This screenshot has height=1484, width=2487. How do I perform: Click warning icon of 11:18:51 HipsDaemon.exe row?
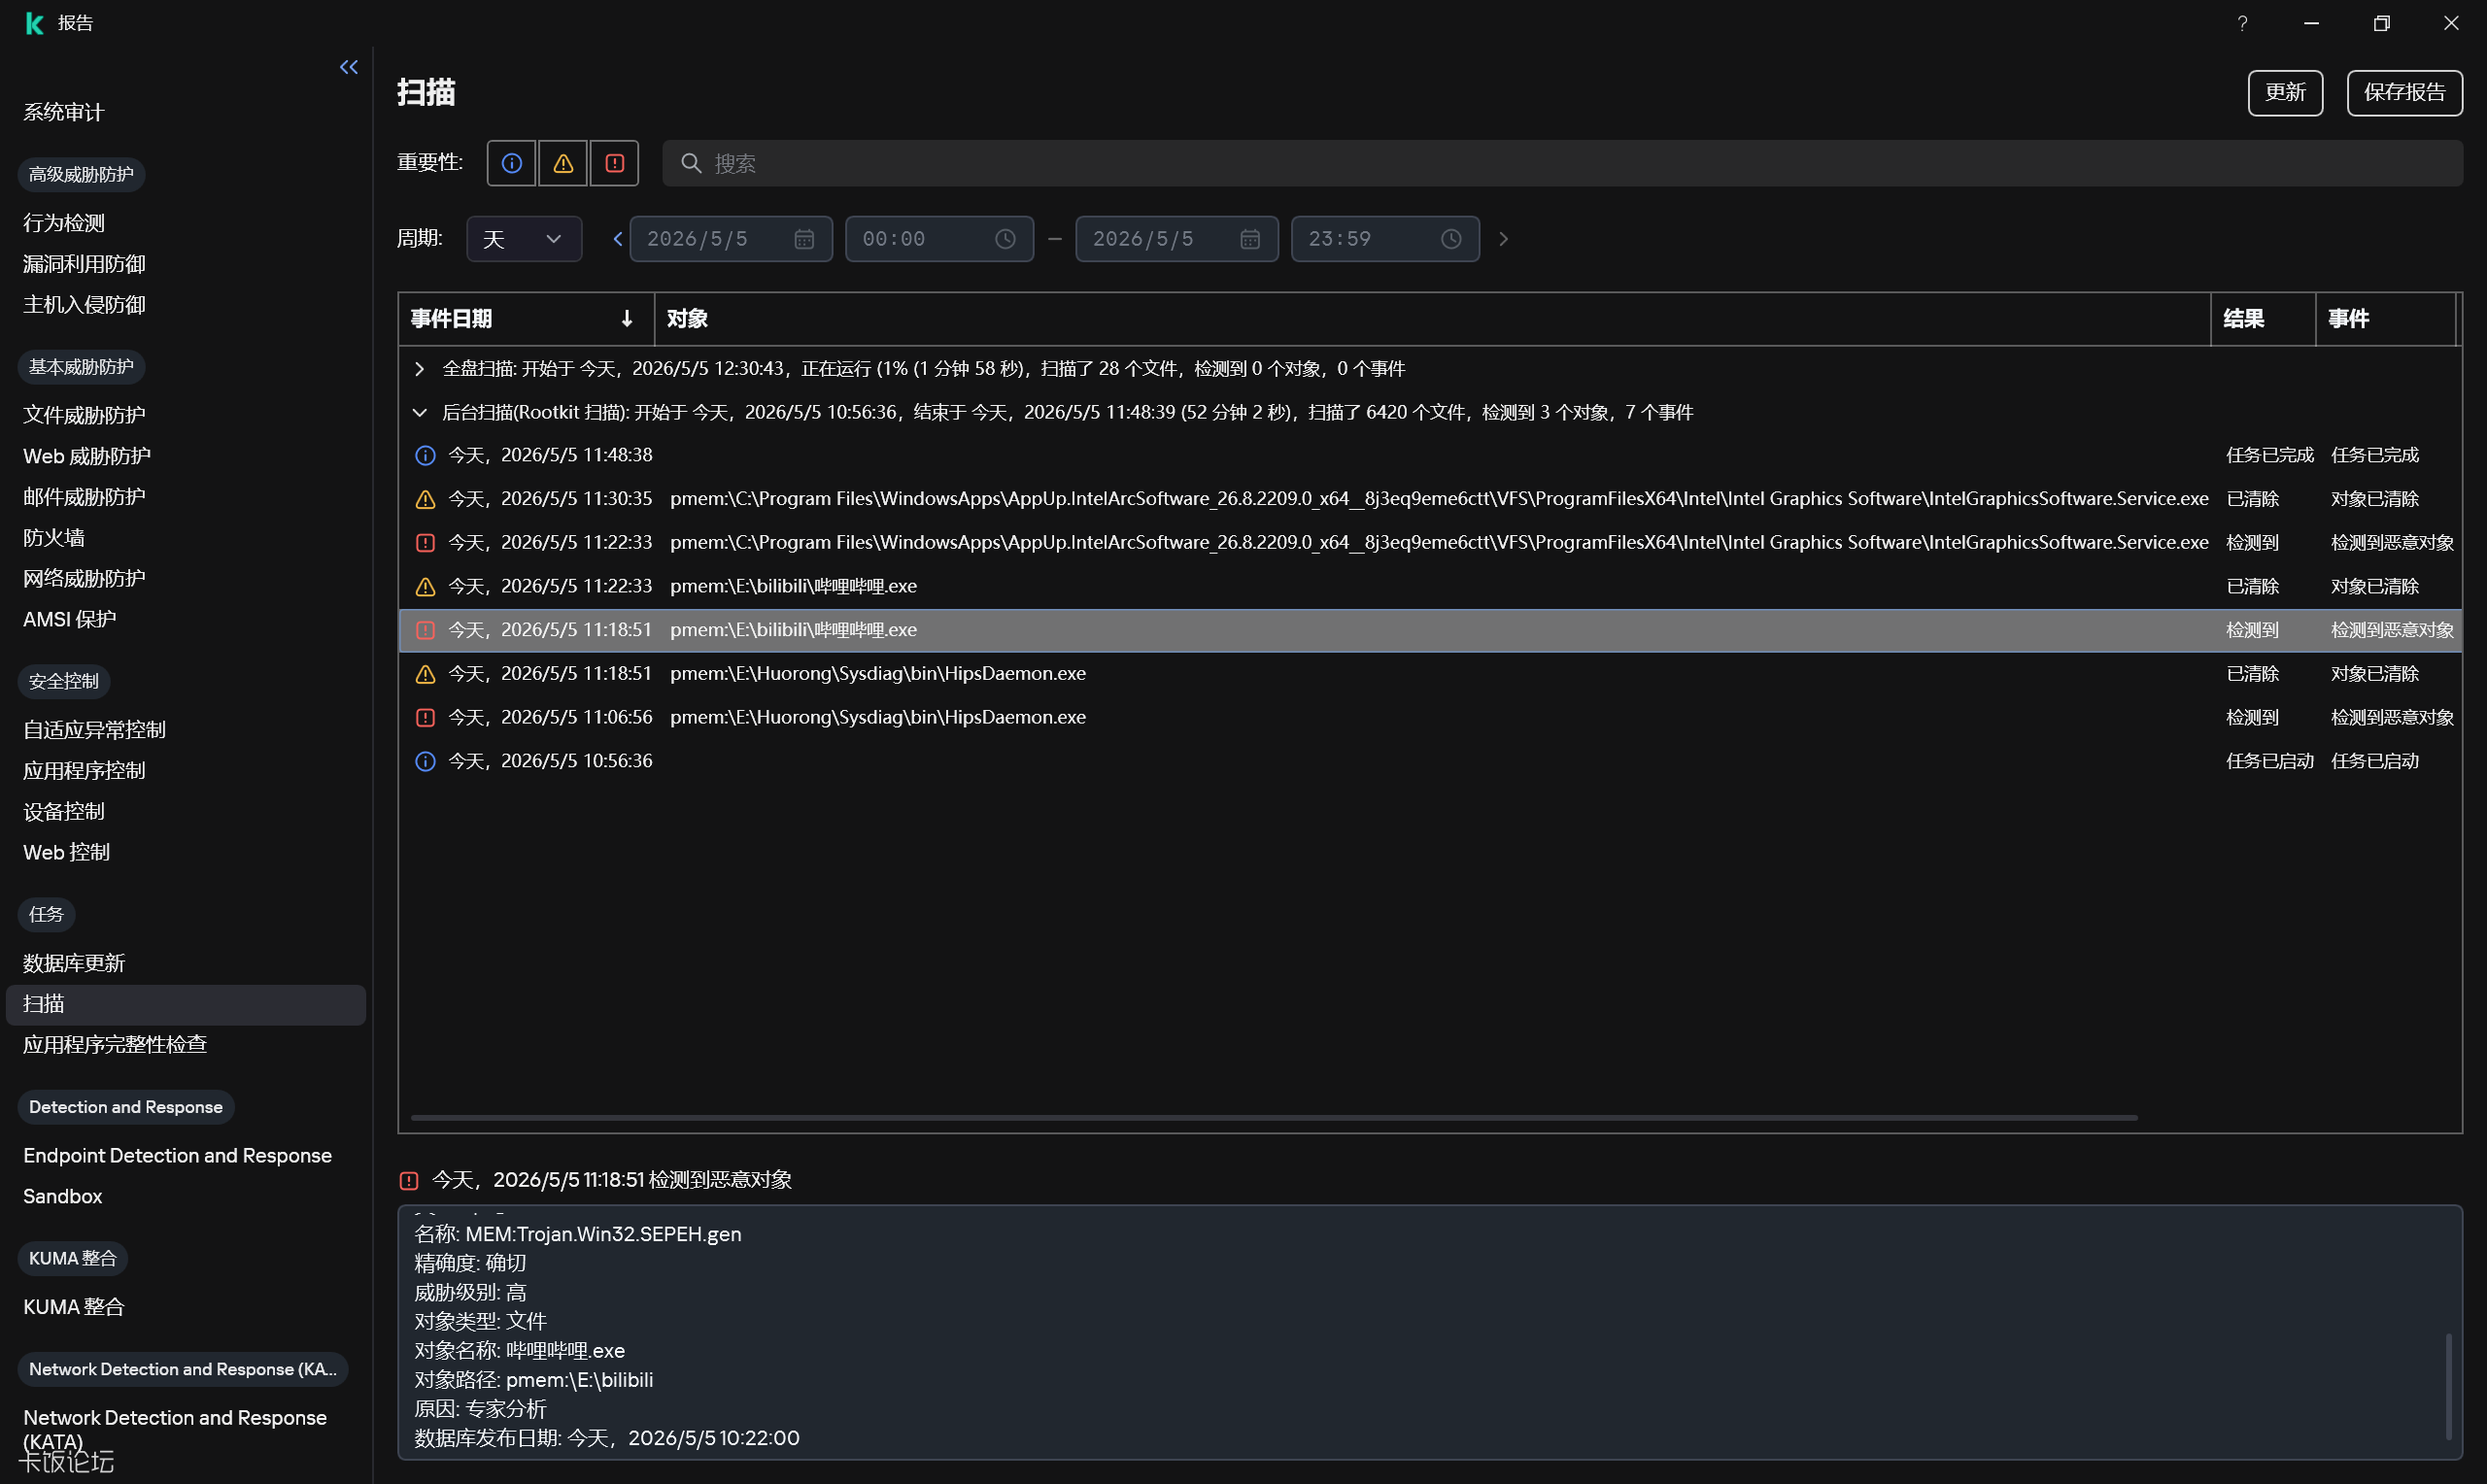[x=425, y=674]
